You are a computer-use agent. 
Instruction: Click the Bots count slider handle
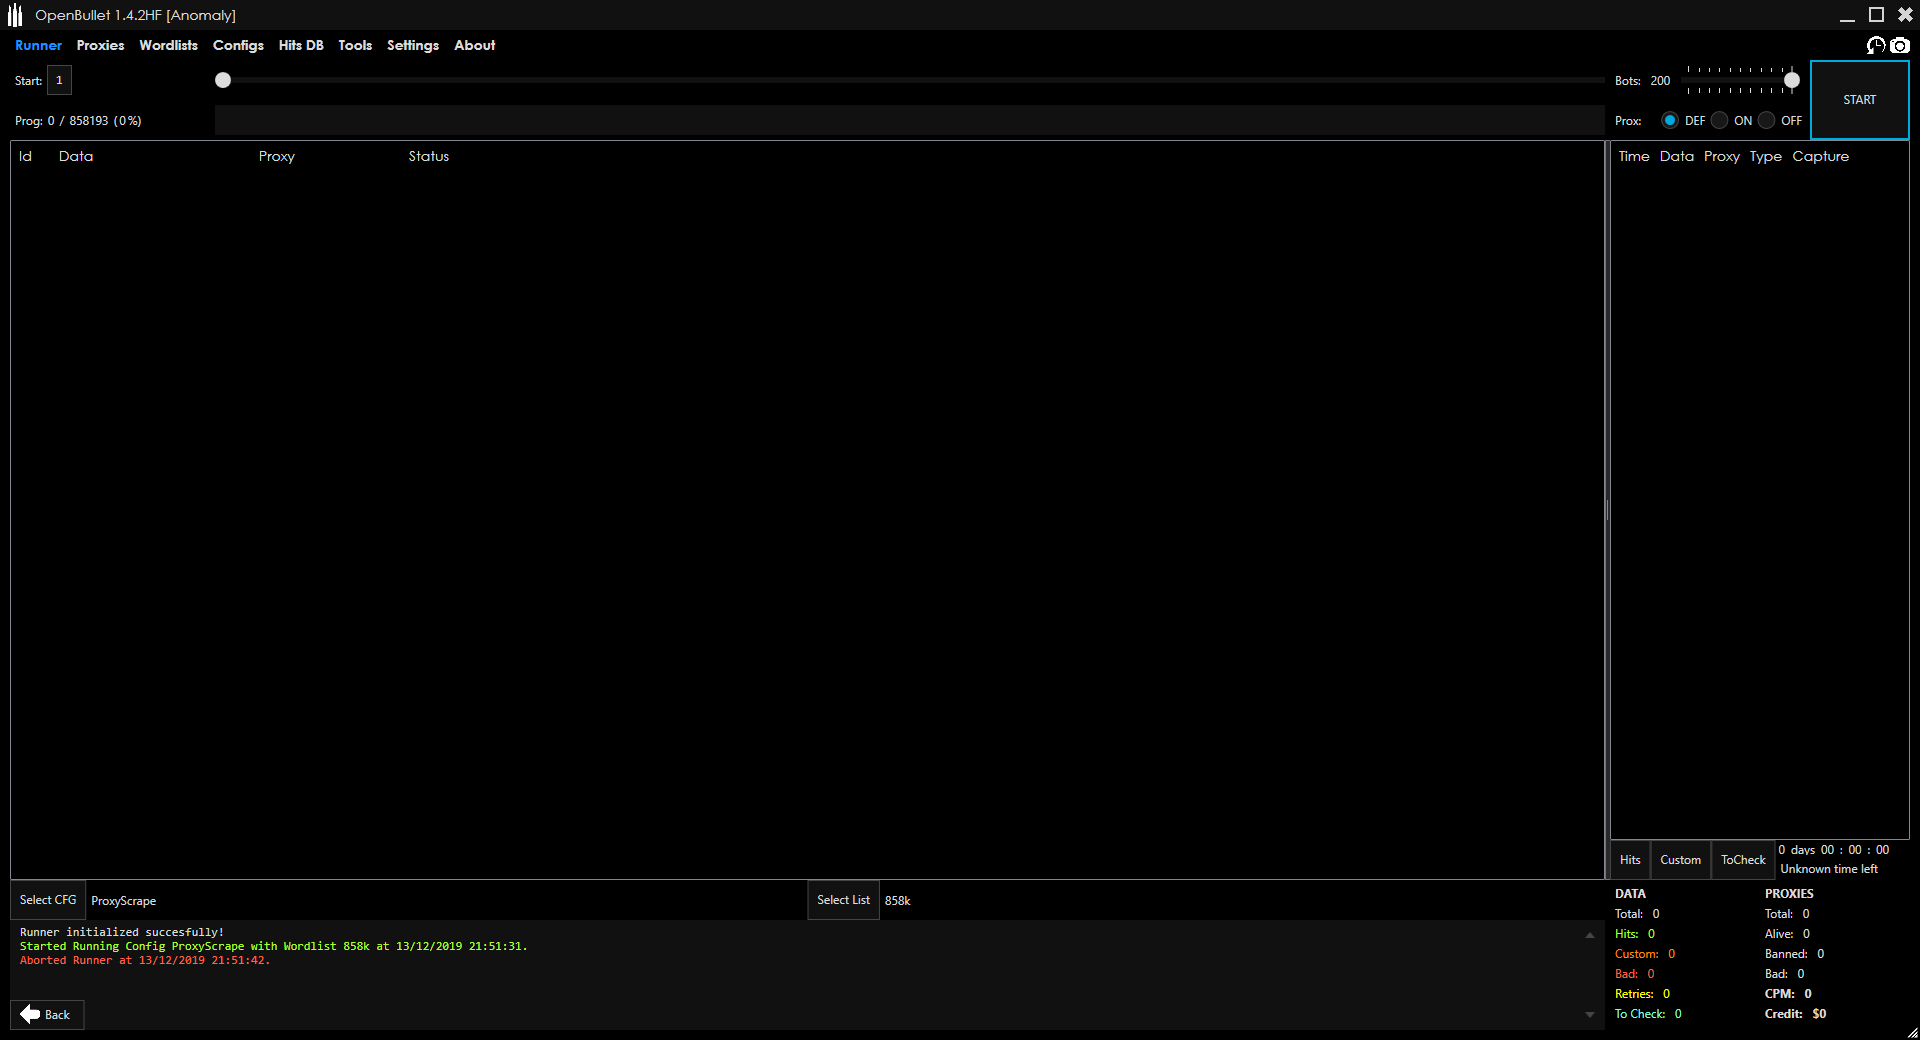click(x=1792, y=80)
